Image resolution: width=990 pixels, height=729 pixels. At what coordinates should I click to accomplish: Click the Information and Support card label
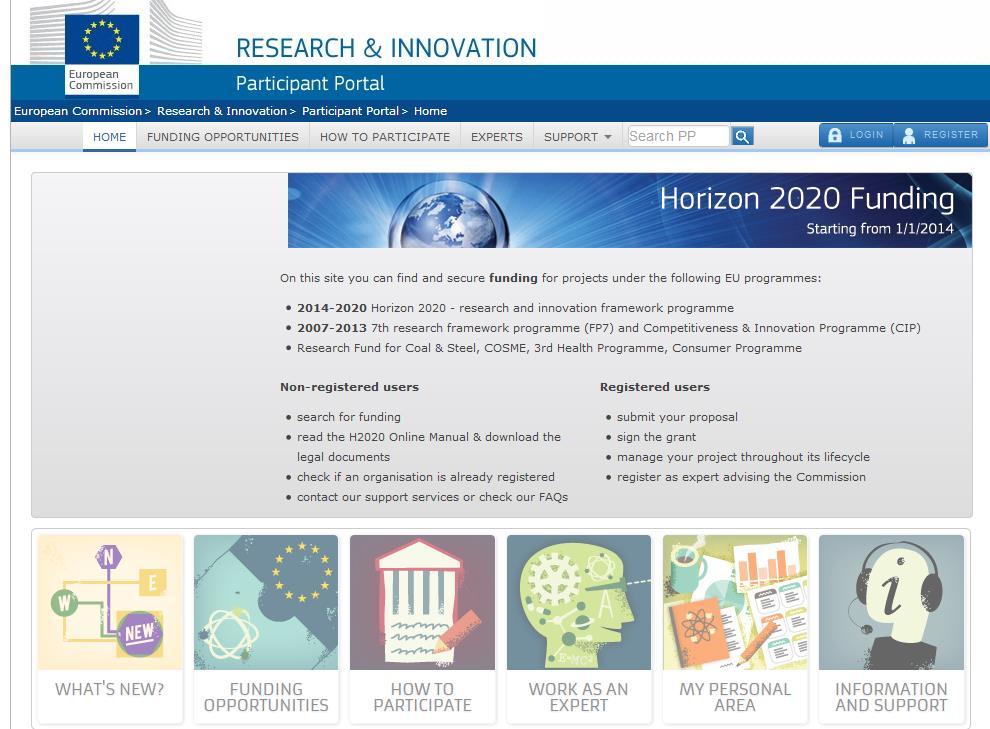(891, 697)
